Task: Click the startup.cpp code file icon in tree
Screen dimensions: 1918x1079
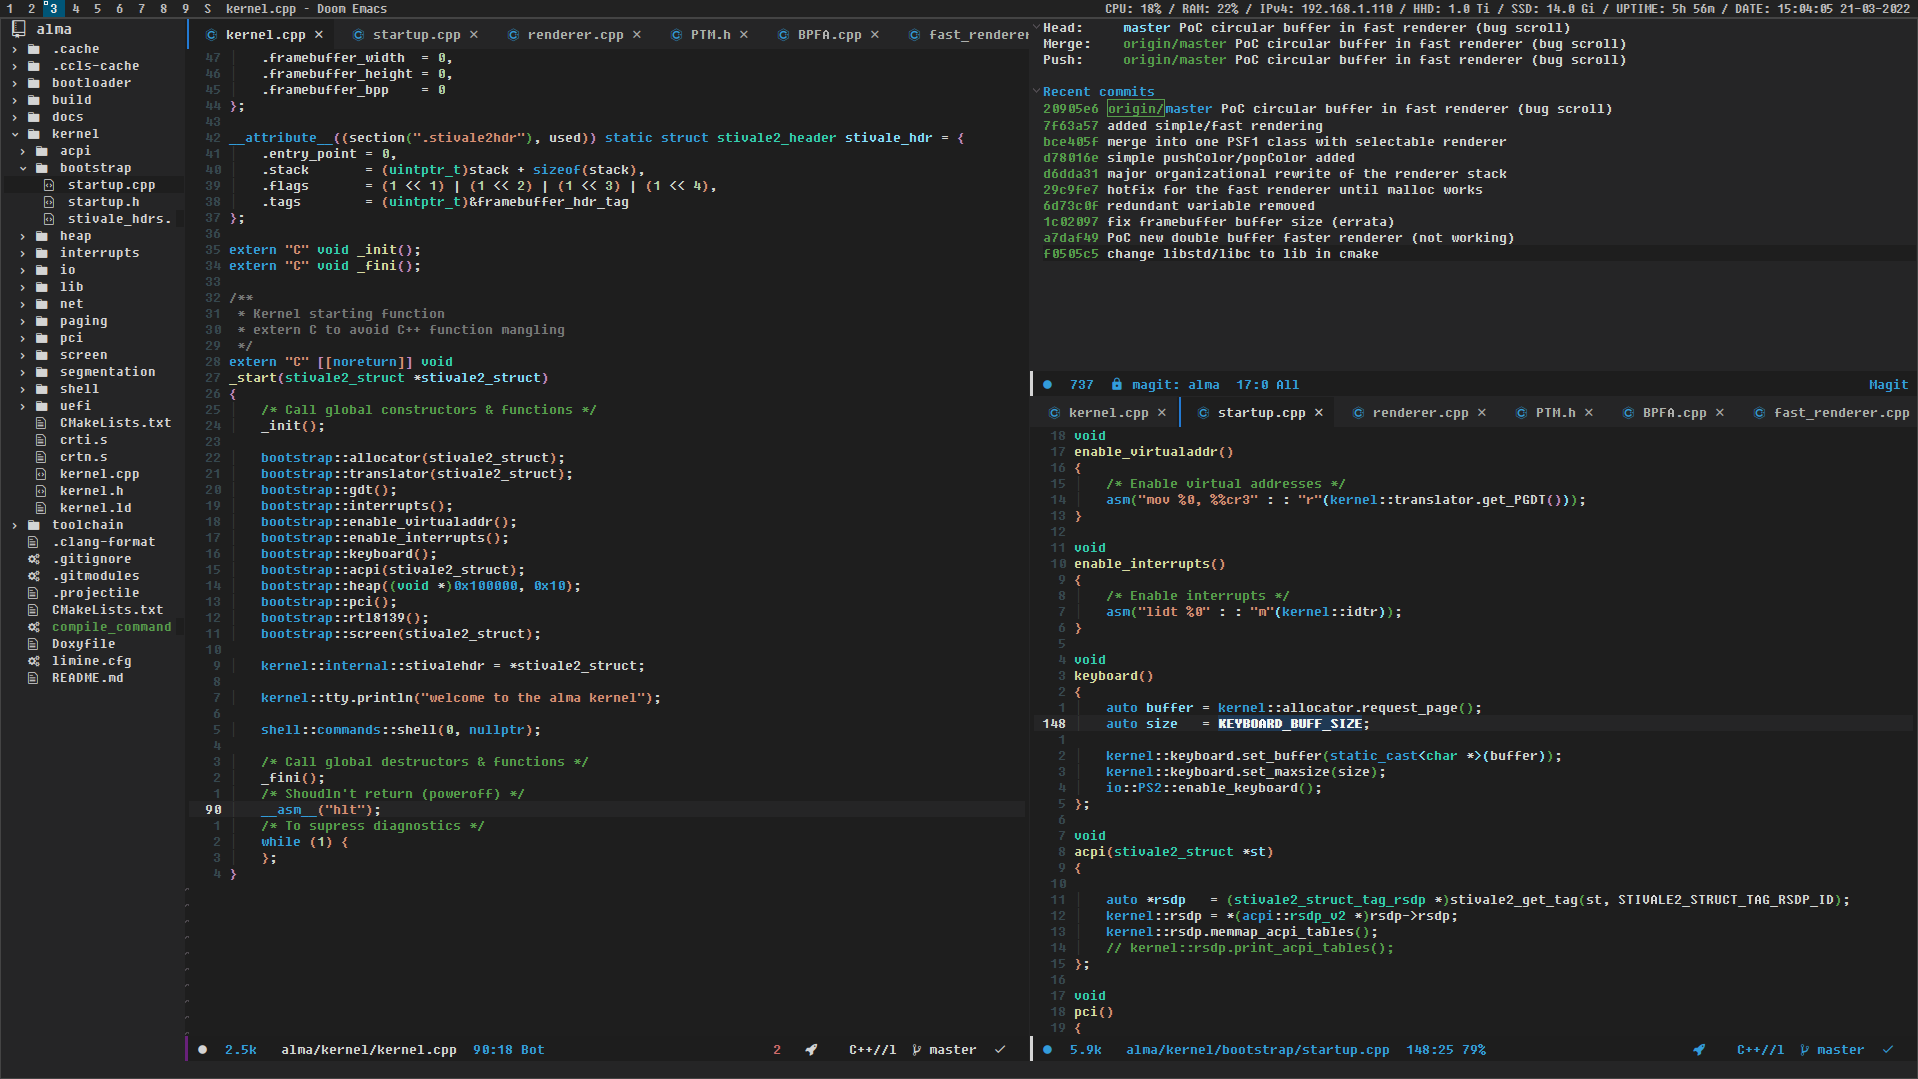Action: (x=49, y=185)
